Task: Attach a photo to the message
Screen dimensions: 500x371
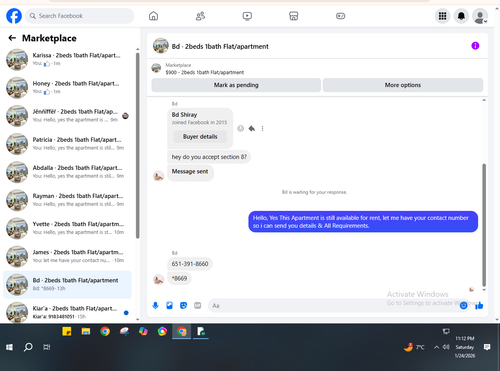Action: click(169, 305)
